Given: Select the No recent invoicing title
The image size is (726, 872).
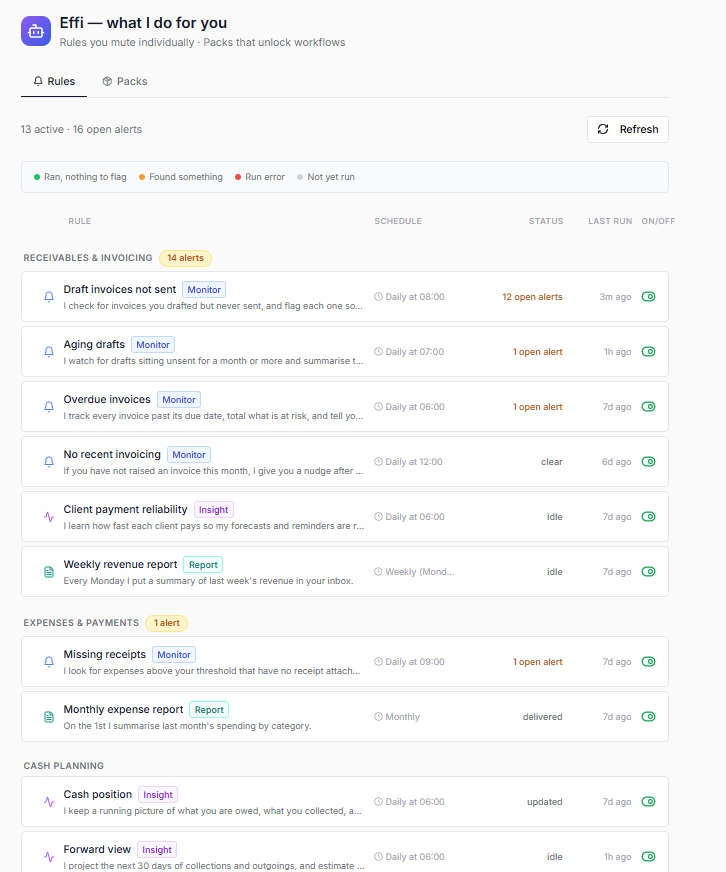Looking at the screenshot, I should (x=112, y=454).
